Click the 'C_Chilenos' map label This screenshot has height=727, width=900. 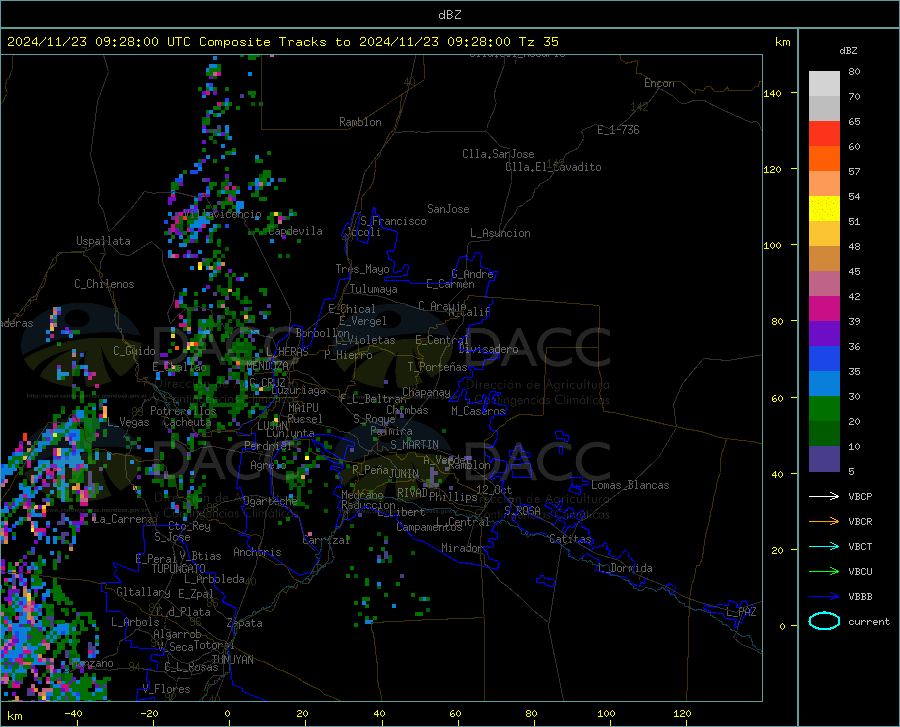[104, 284]
